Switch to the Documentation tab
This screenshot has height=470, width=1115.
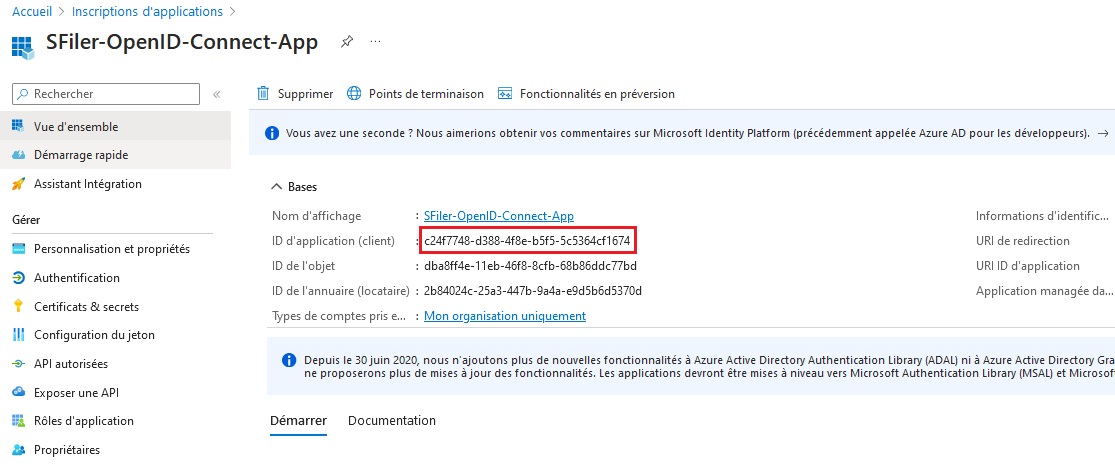392,420
